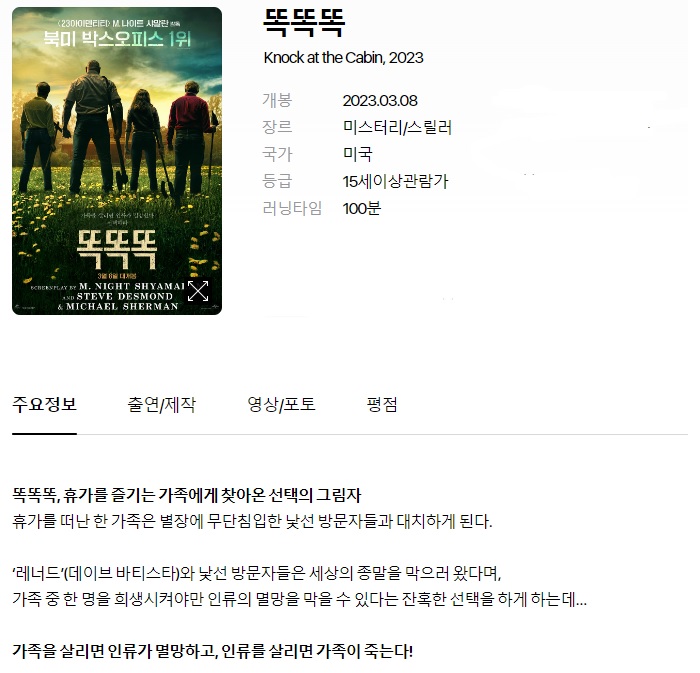Image resolution: width=700 pixels, height=673 pixels.
Task: Click the release date 2023.03.08
Action: coord(380,100)
